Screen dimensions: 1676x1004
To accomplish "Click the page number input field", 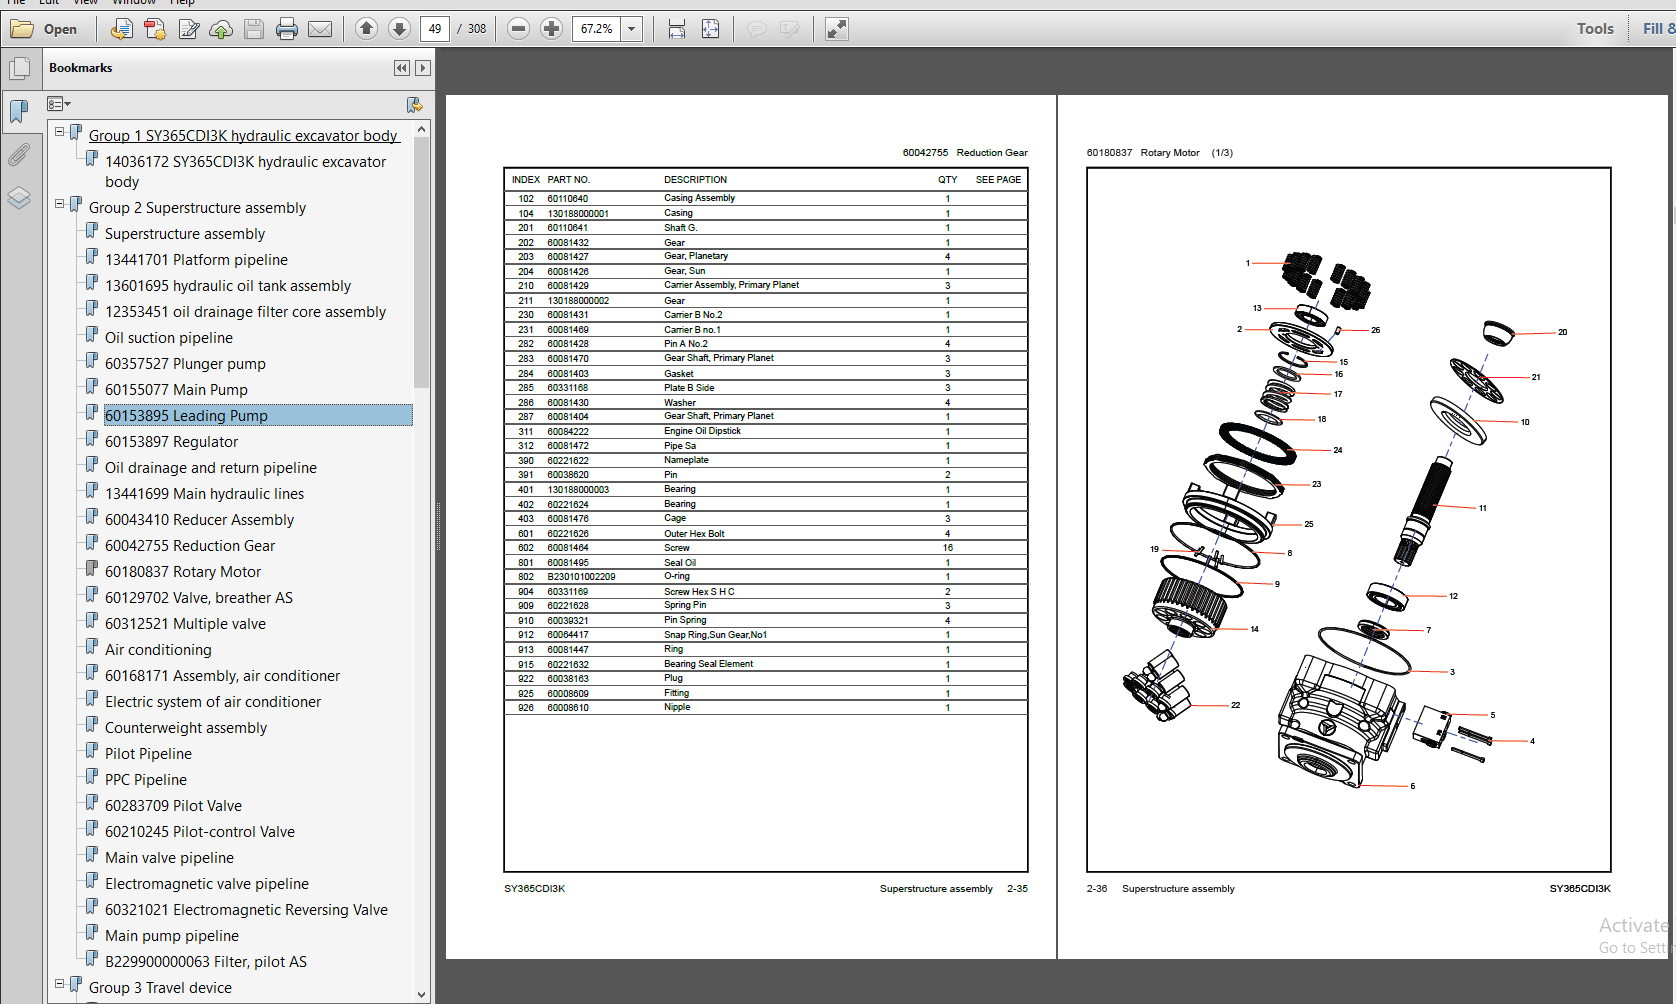I will (434, 28).
